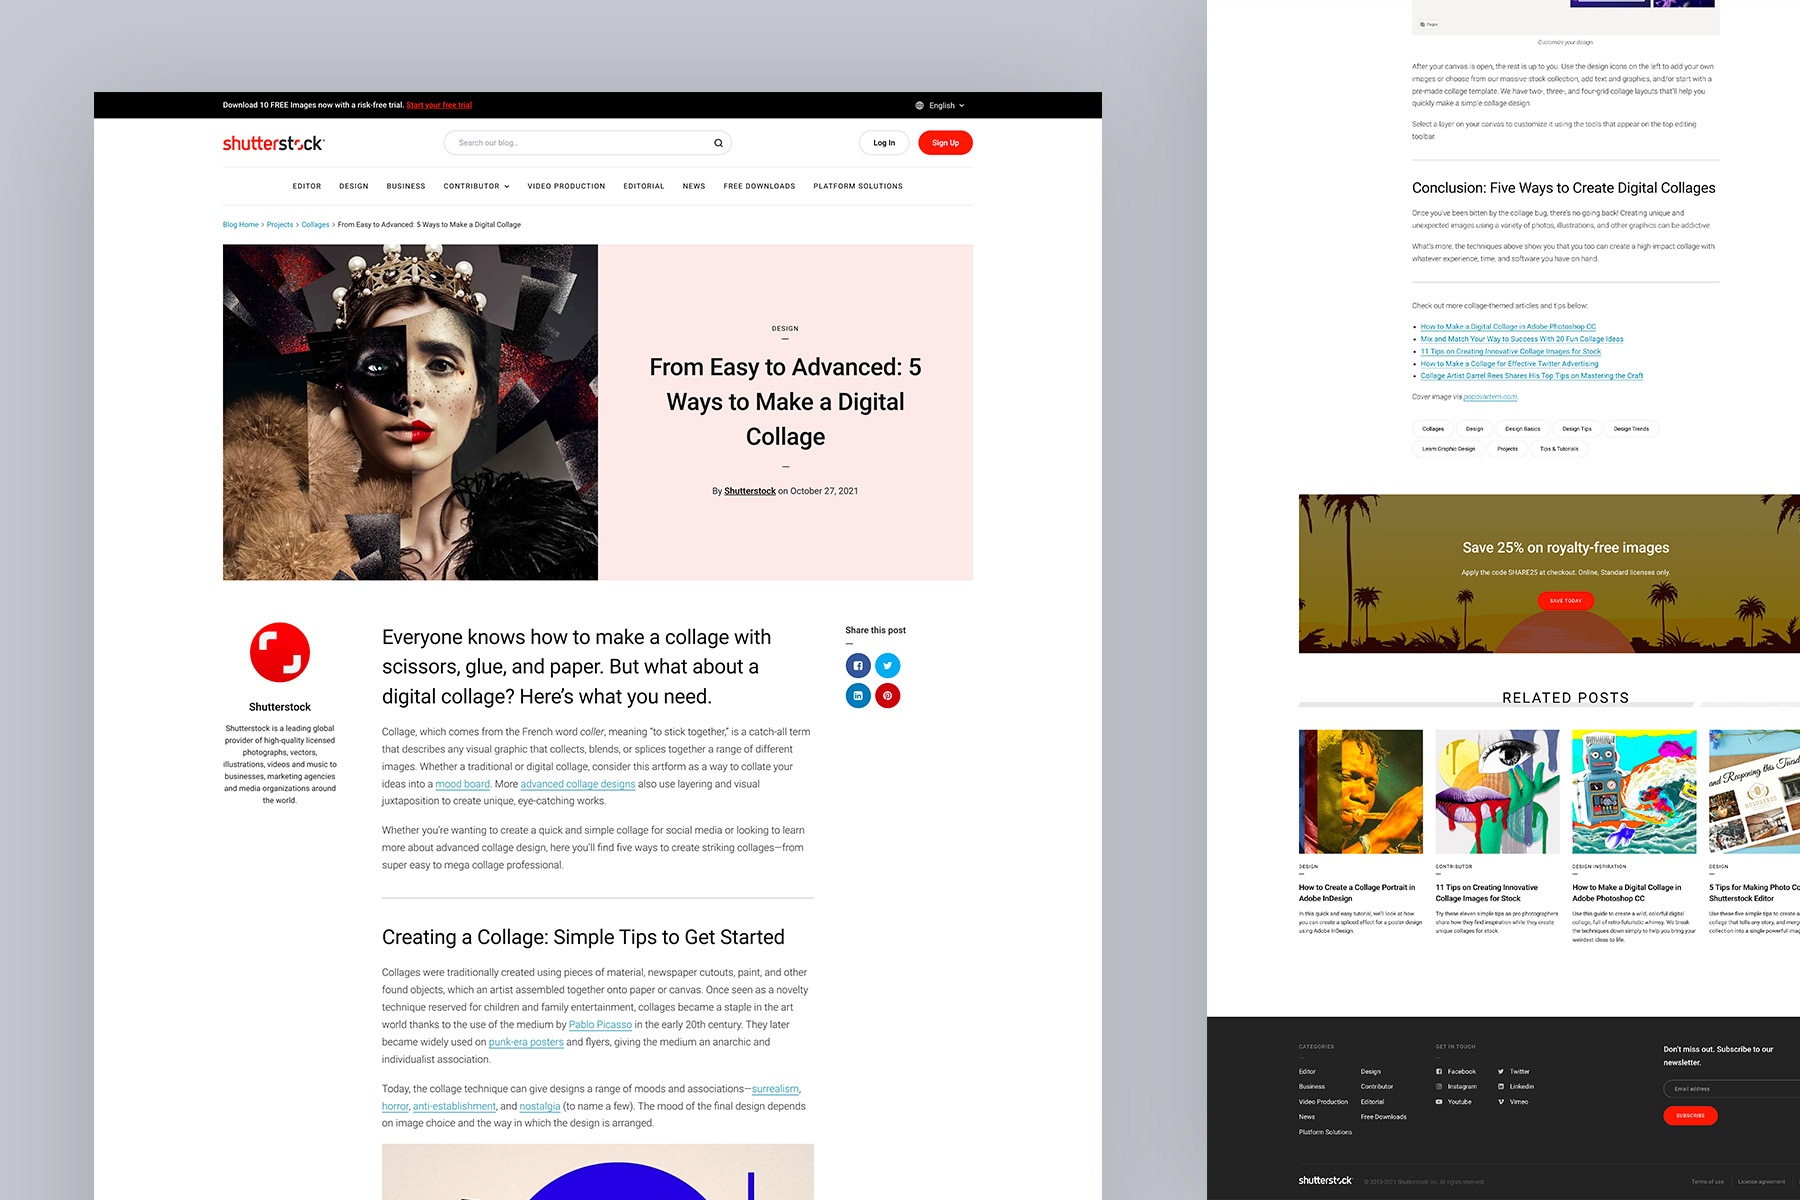Open the News nav item
1800x1200 pixels.
click(x=694, y=186)
